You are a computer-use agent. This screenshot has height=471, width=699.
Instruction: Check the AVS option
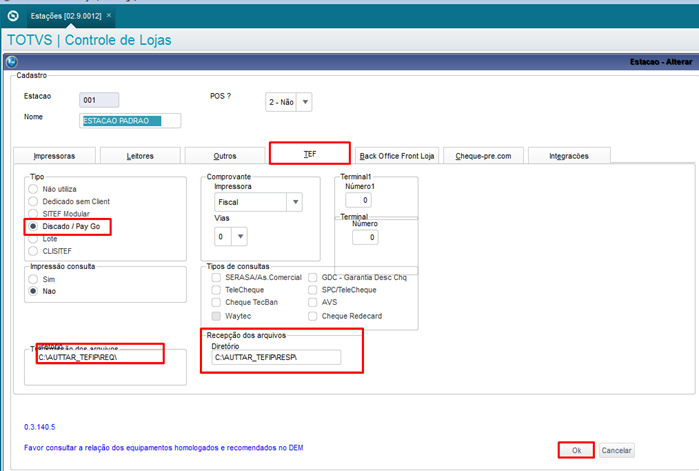(313, 302)
